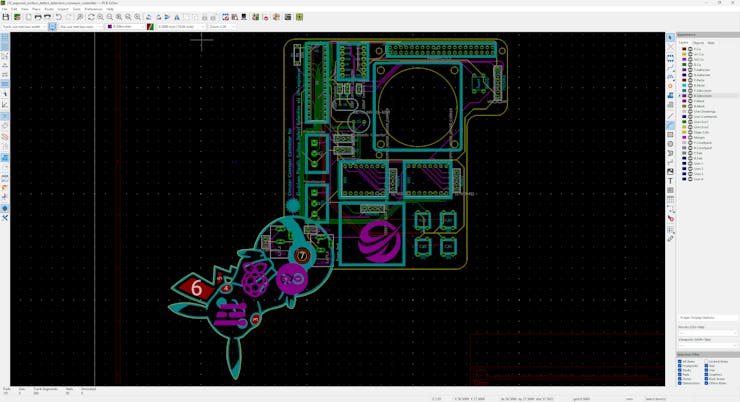Open the Inspect menu
This screenshot has height=402, width=740.
pos(63,9)
